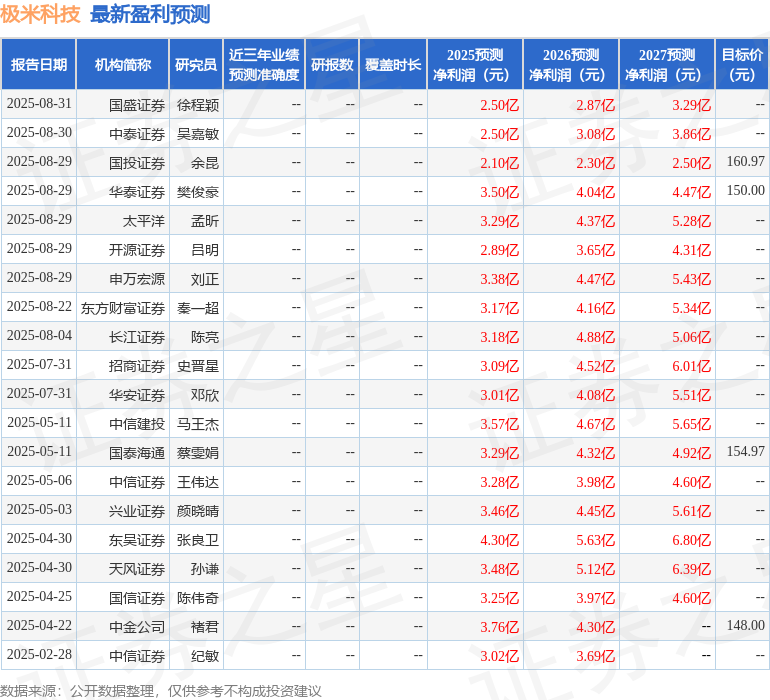770x700 pixels.
Task: Click researcher name 吴嘉敏
Action: point(198,134)
